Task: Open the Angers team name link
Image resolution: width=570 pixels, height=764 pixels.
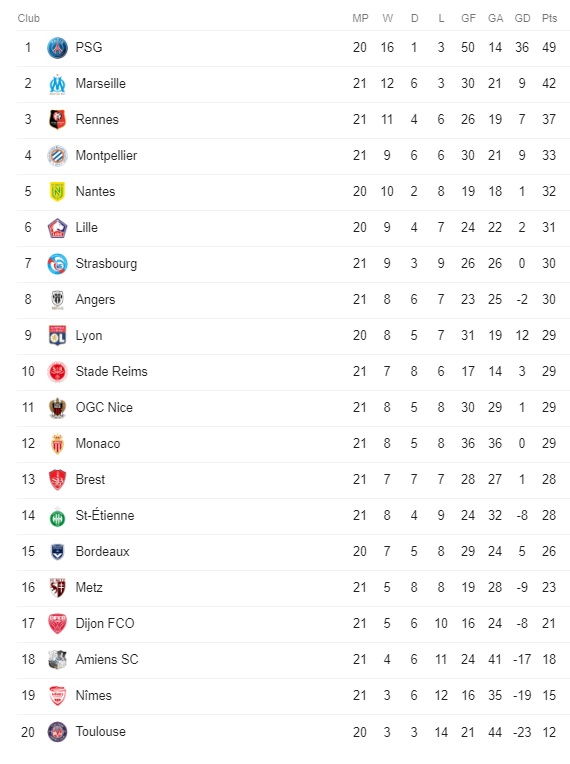Action: point(95,300)
